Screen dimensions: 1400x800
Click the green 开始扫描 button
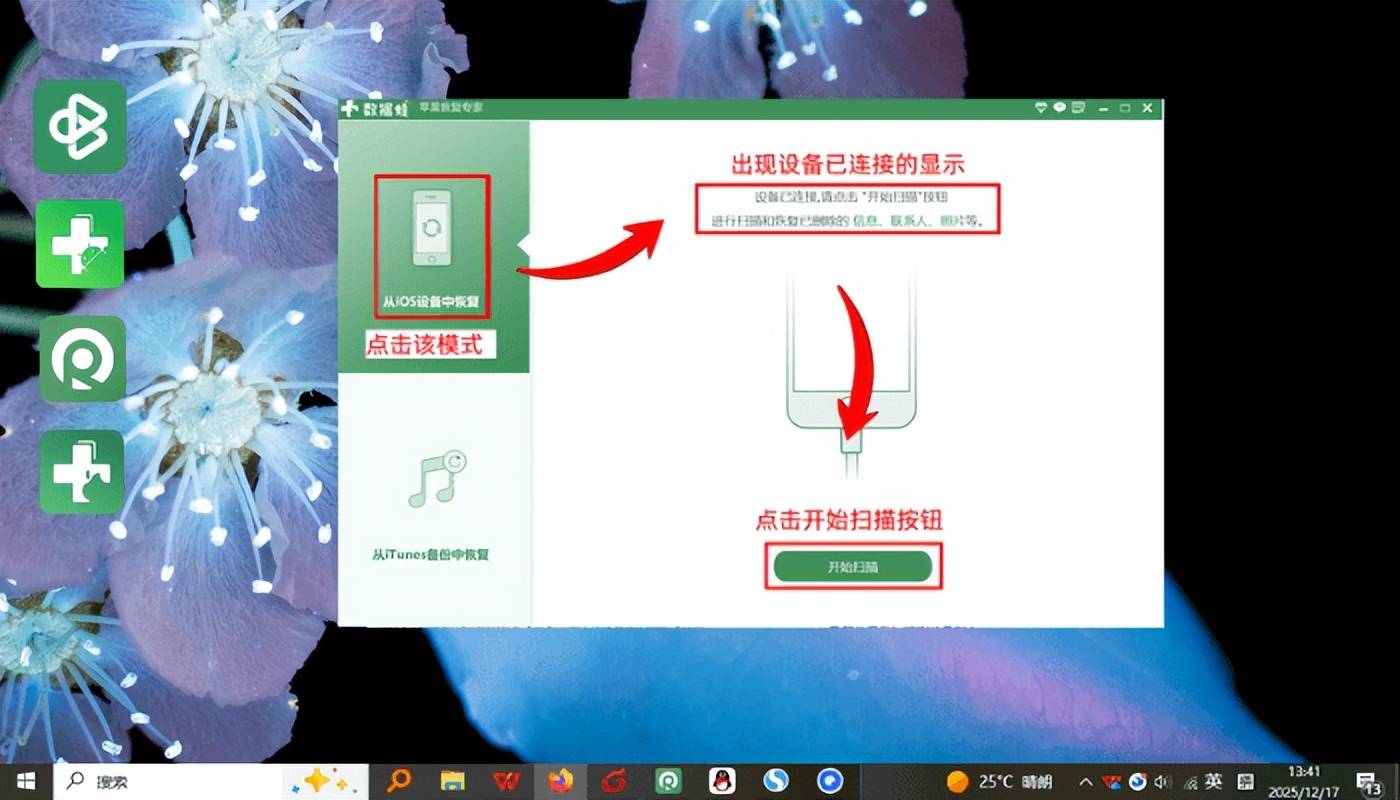[x=852, y=567]
